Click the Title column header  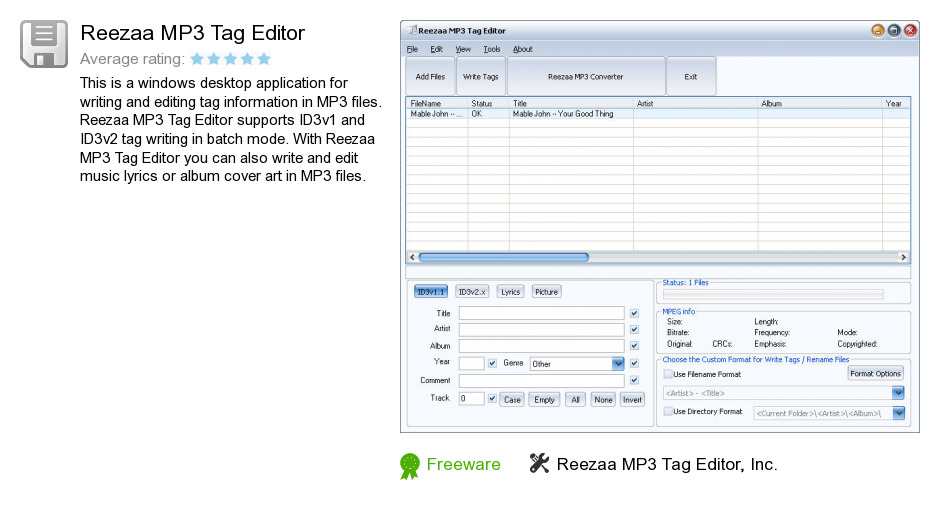pos(571,103)
